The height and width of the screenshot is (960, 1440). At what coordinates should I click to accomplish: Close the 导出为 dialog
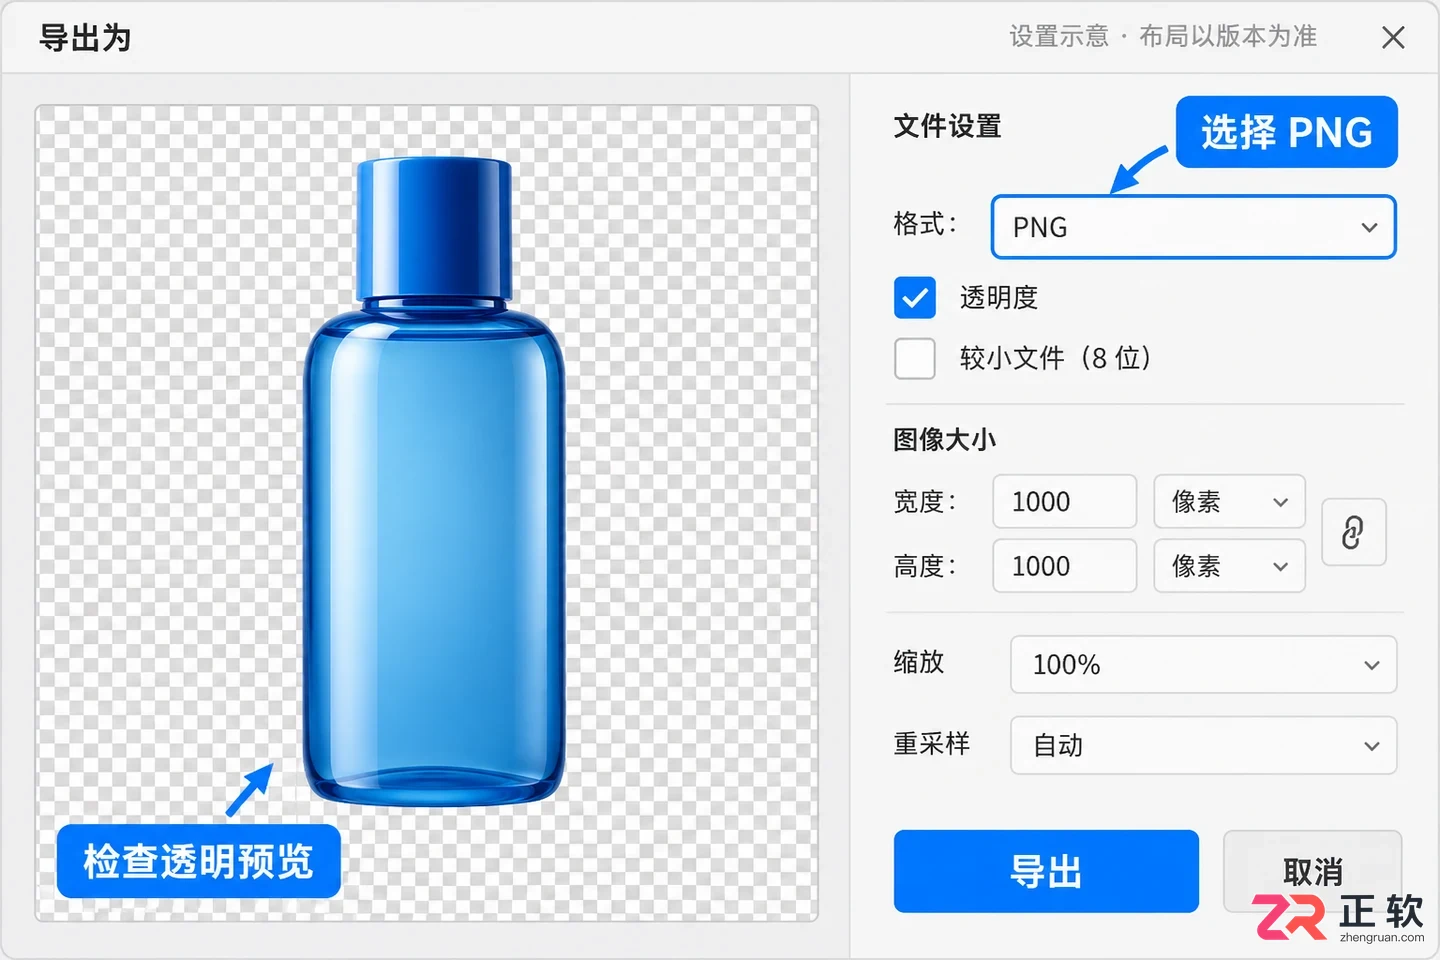tap(1393, 38)
